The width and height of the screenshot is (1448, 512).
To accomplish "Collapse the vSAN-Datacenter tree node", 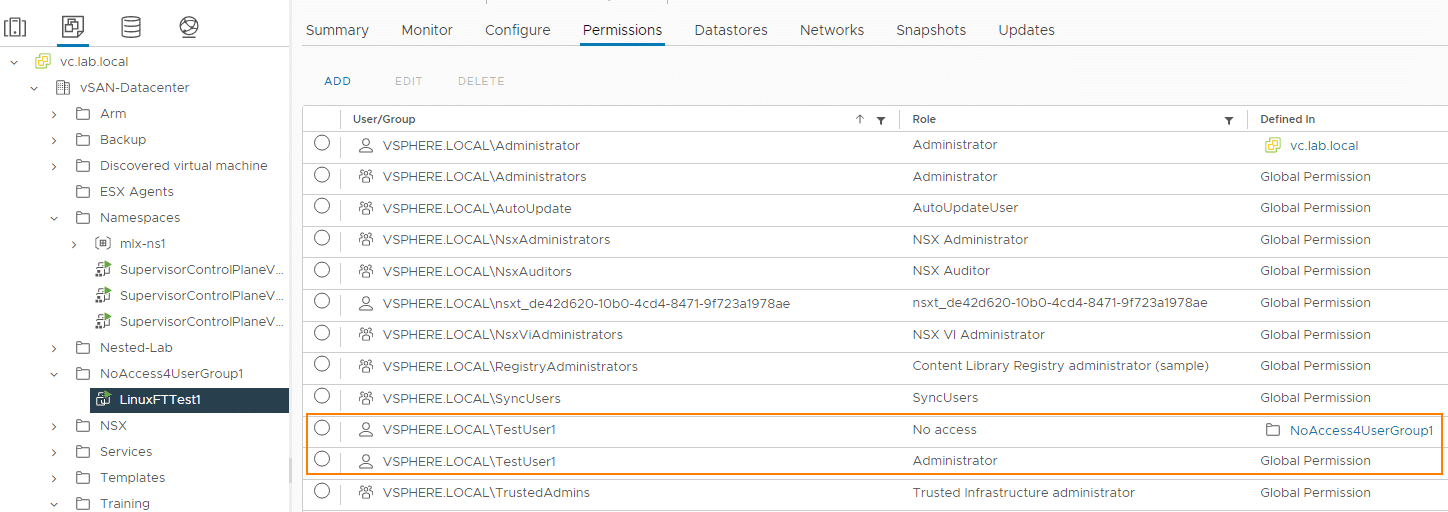I will [x=34, y=87].
